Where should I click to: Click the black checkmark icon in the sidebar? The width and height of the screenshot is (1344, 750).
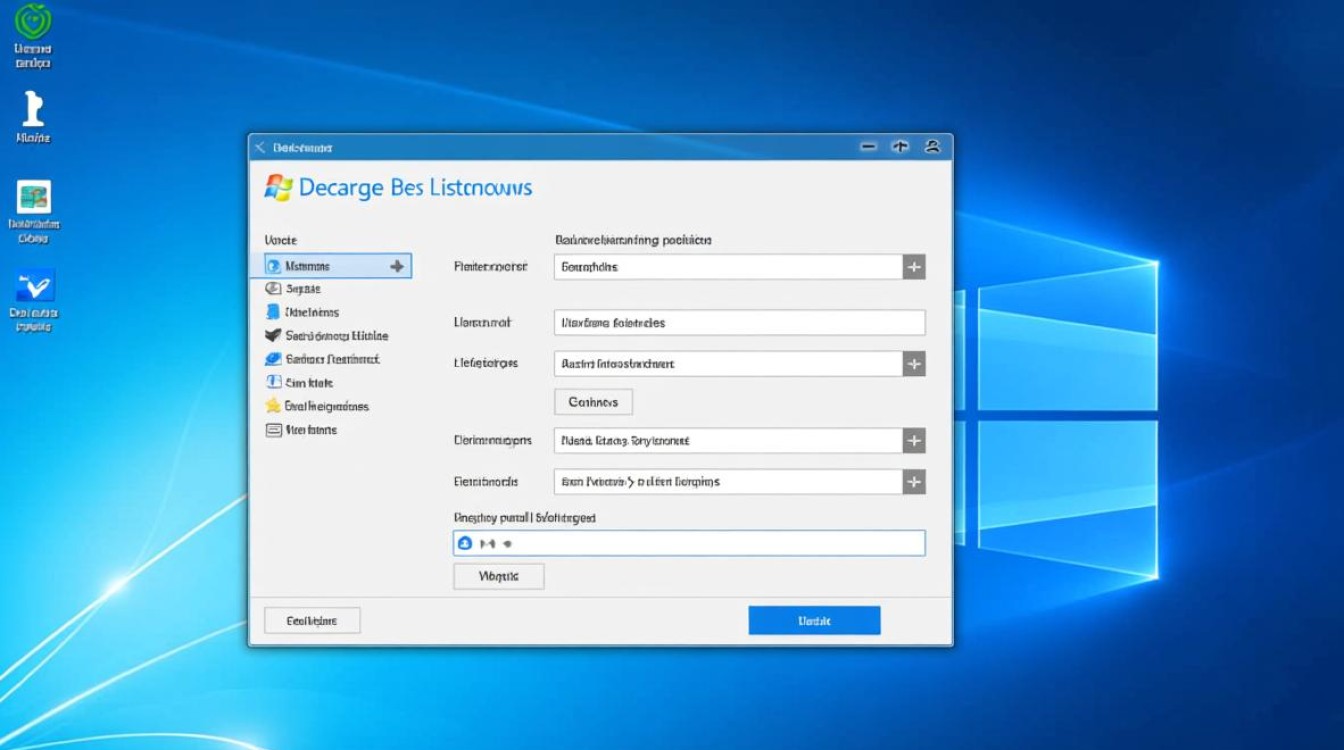(x=272, y=336)
